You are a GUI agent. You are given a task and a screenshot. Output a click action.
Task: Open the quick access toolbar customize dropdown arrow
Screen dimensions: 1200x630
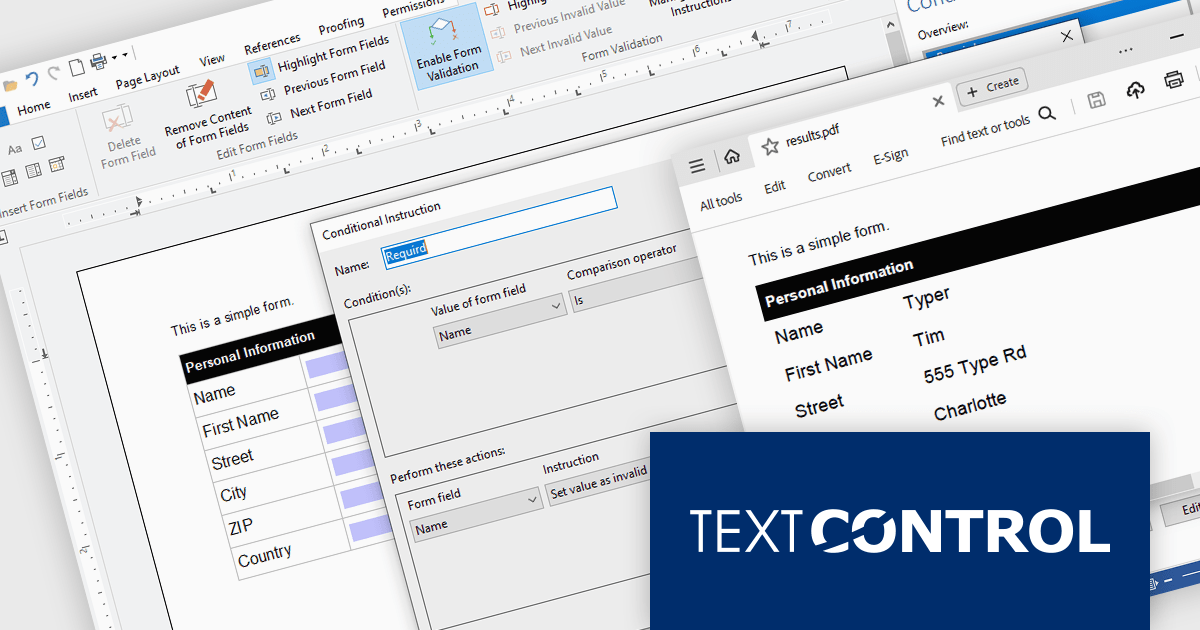[x=127, y=54]
